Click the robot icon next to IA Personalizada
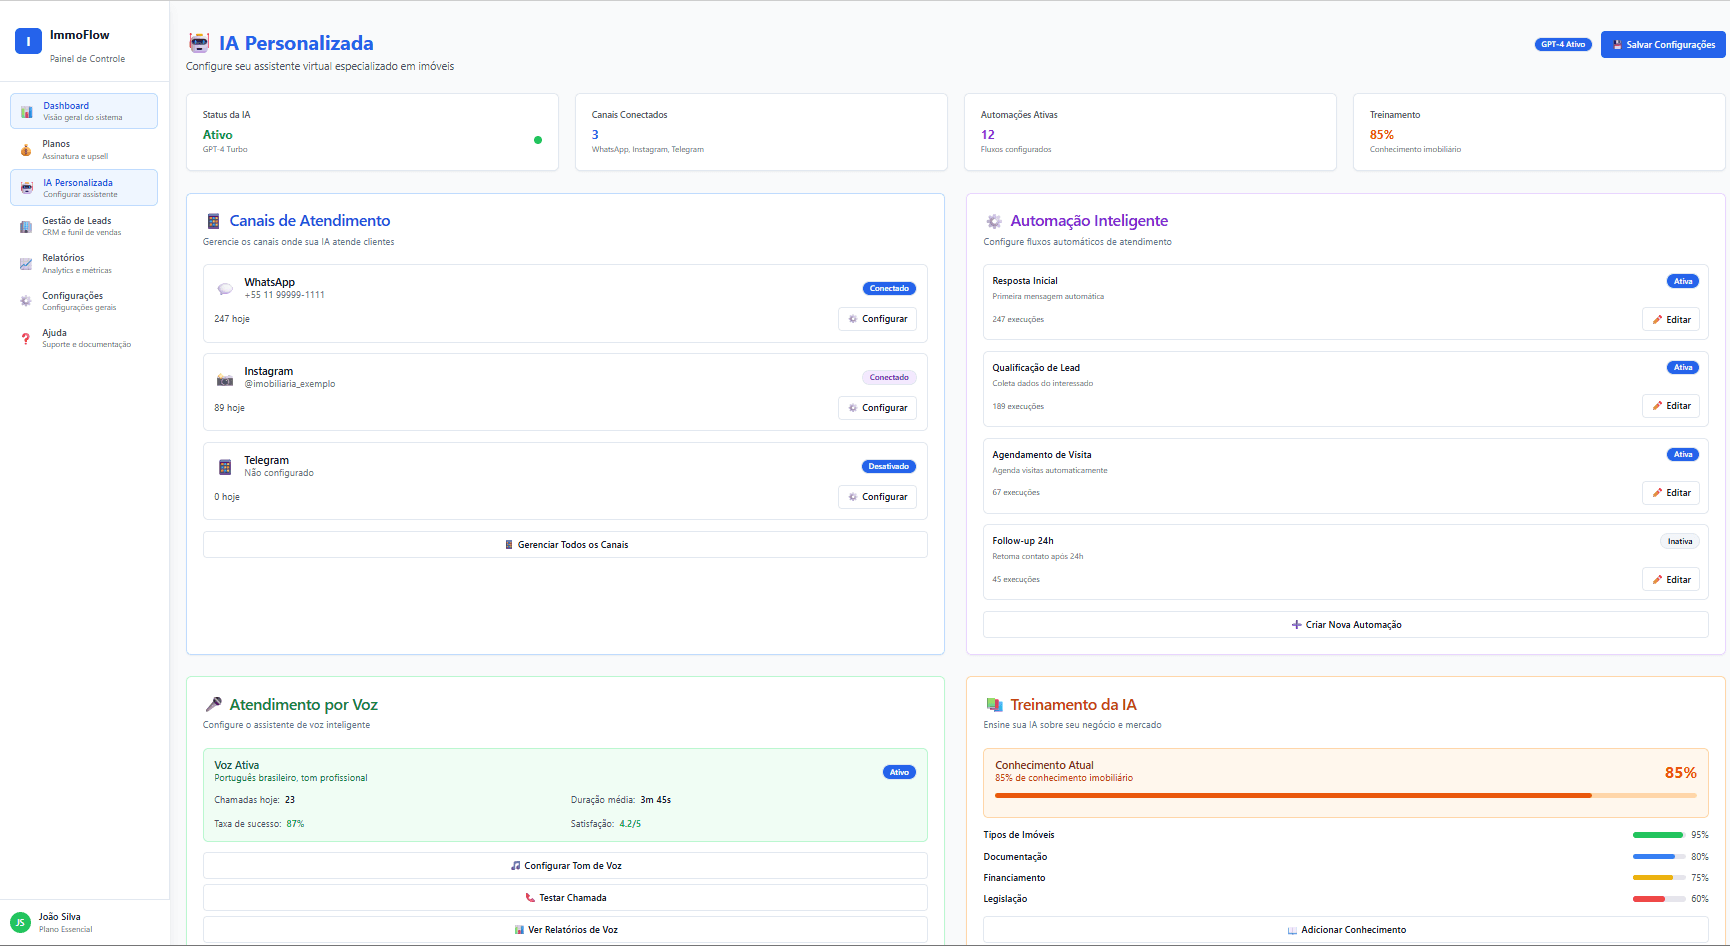This screenshot has width=1730, height=946. tap(199, 43)
